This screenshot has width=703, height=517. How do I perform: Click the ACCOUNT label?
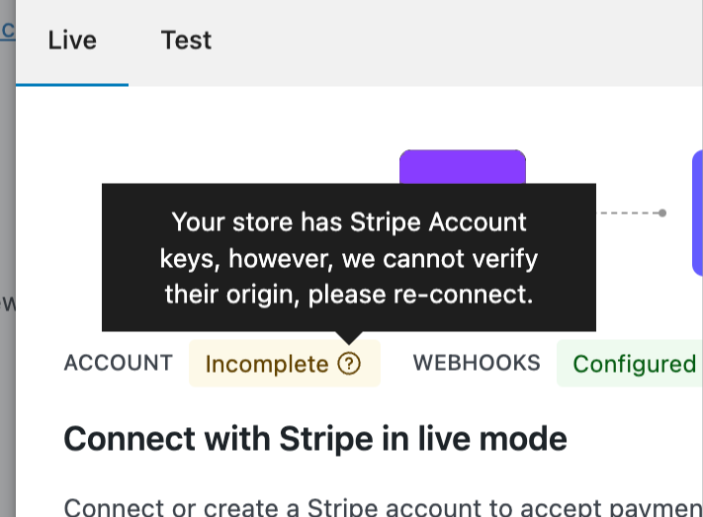pyautogui.click(x=118, y=363)
